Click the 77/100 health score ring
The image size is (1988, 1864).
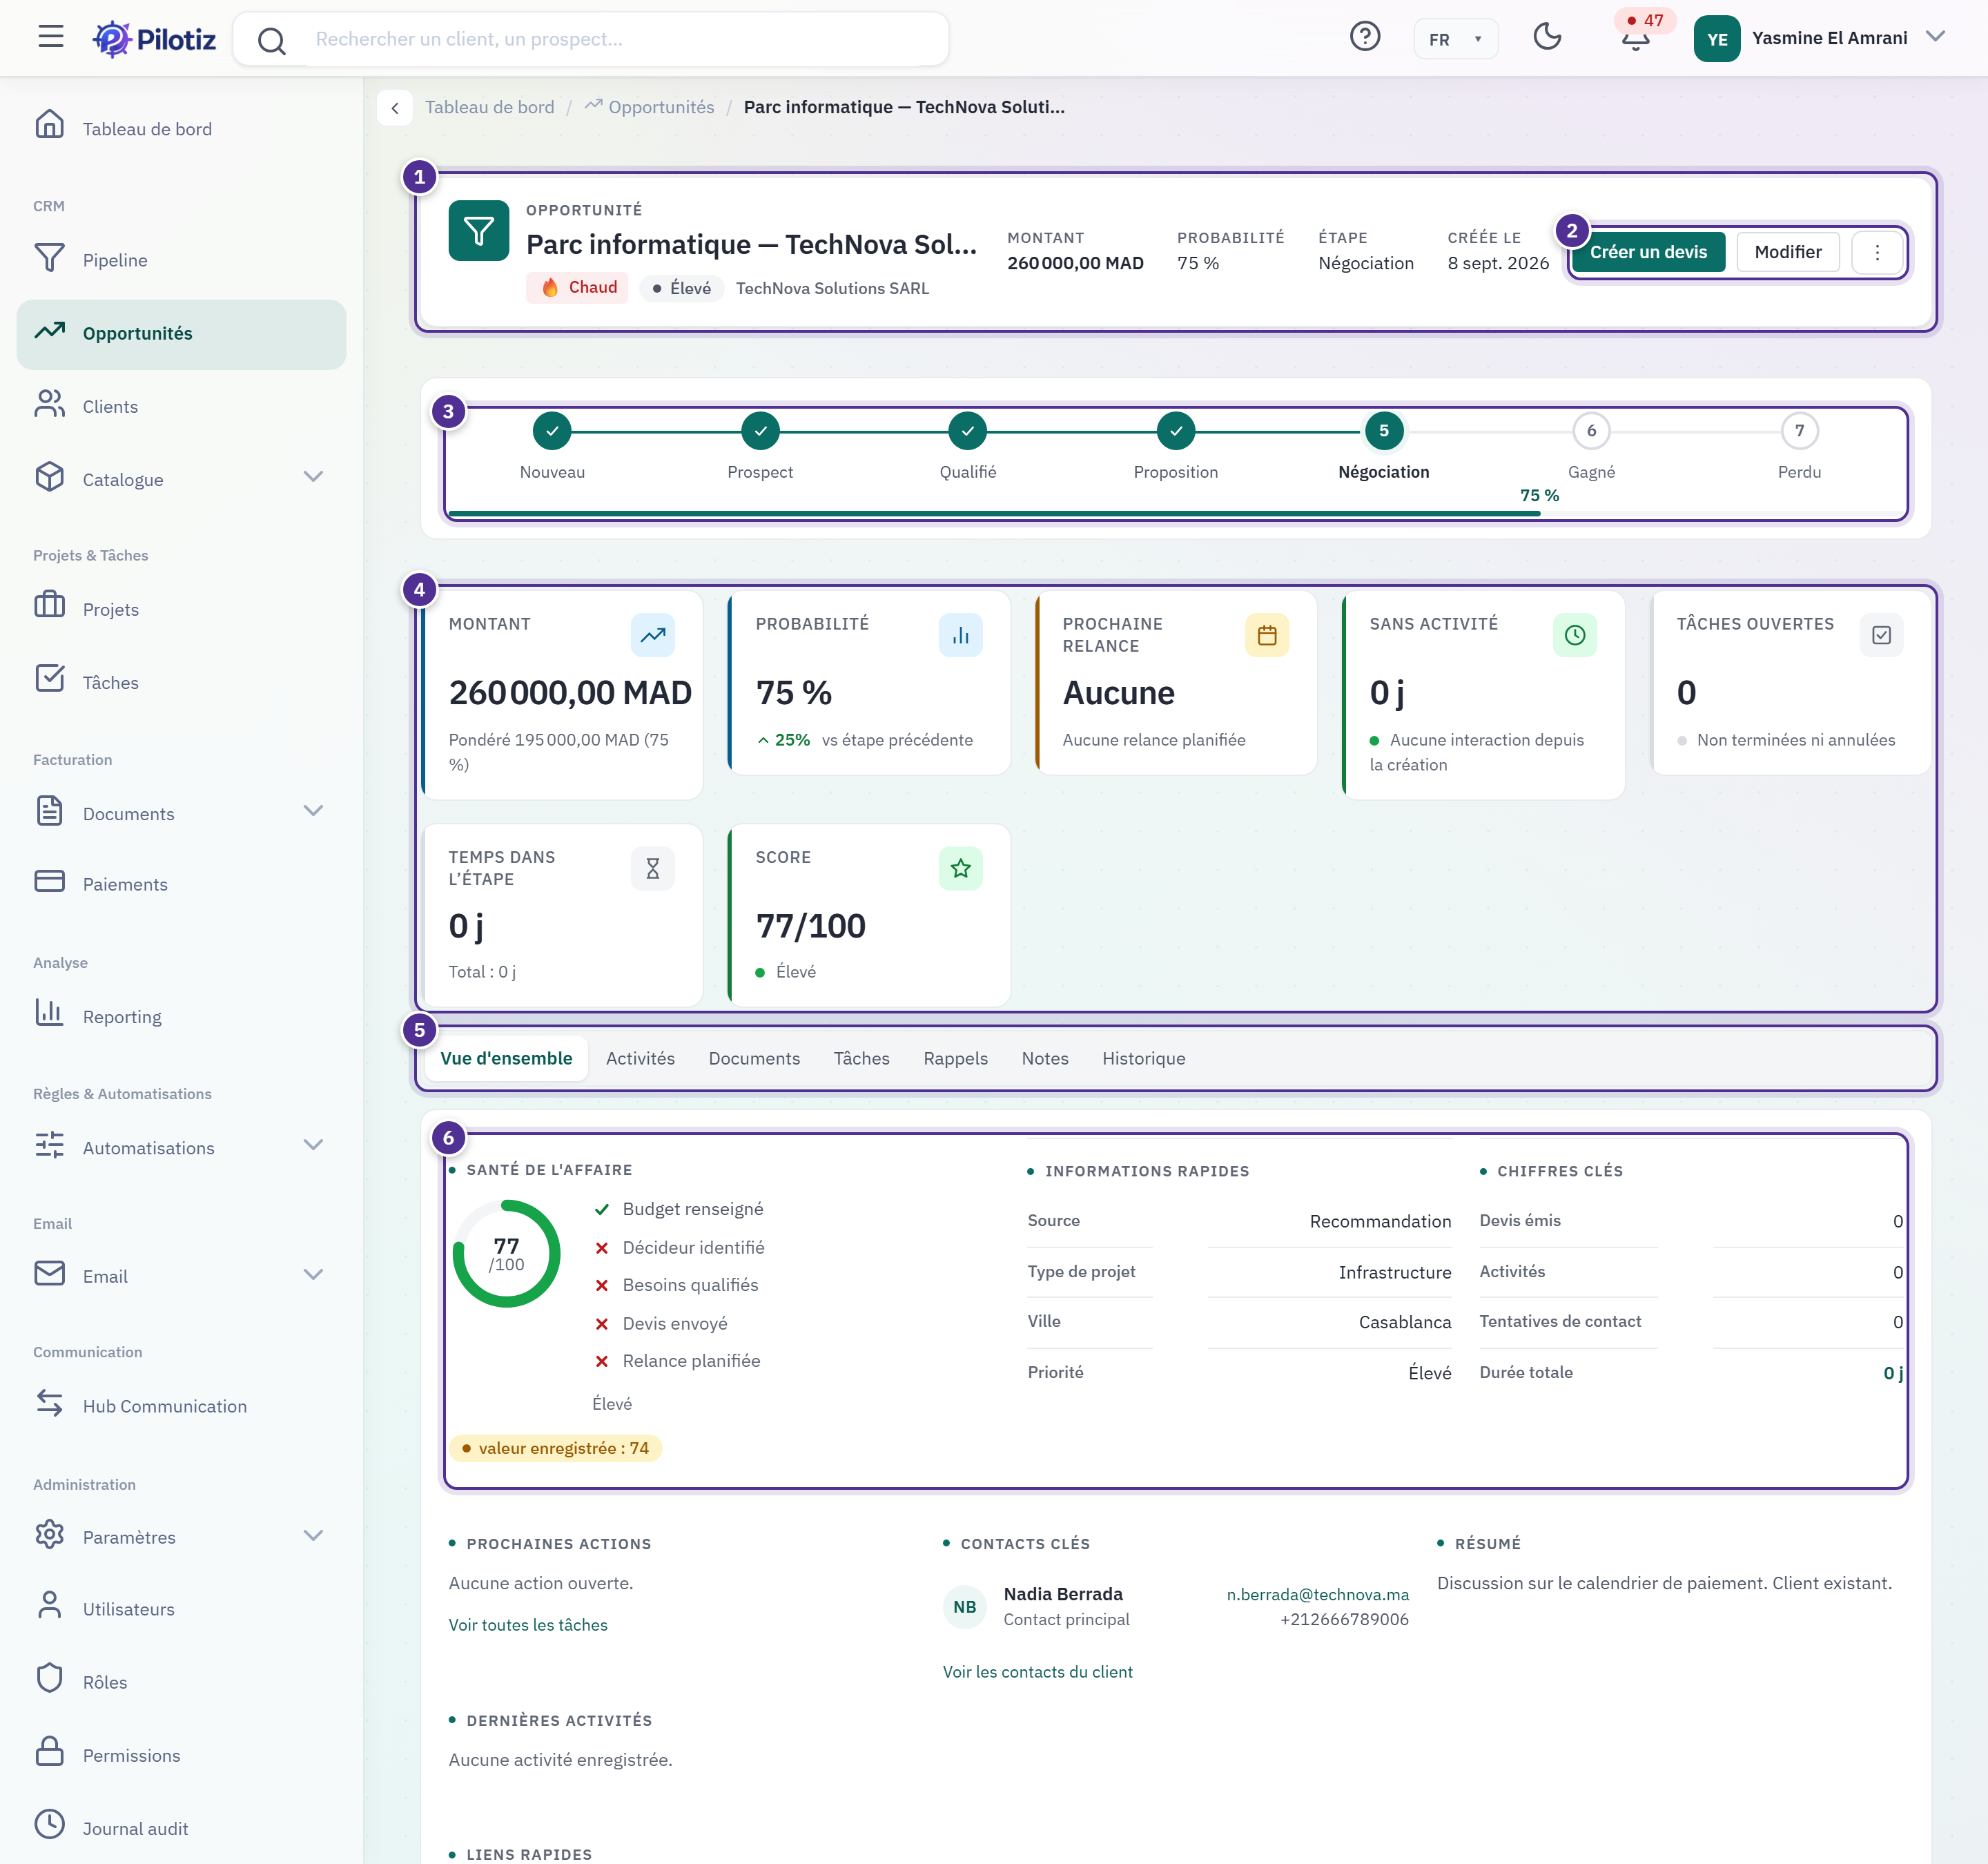[x=506, y=1253]
